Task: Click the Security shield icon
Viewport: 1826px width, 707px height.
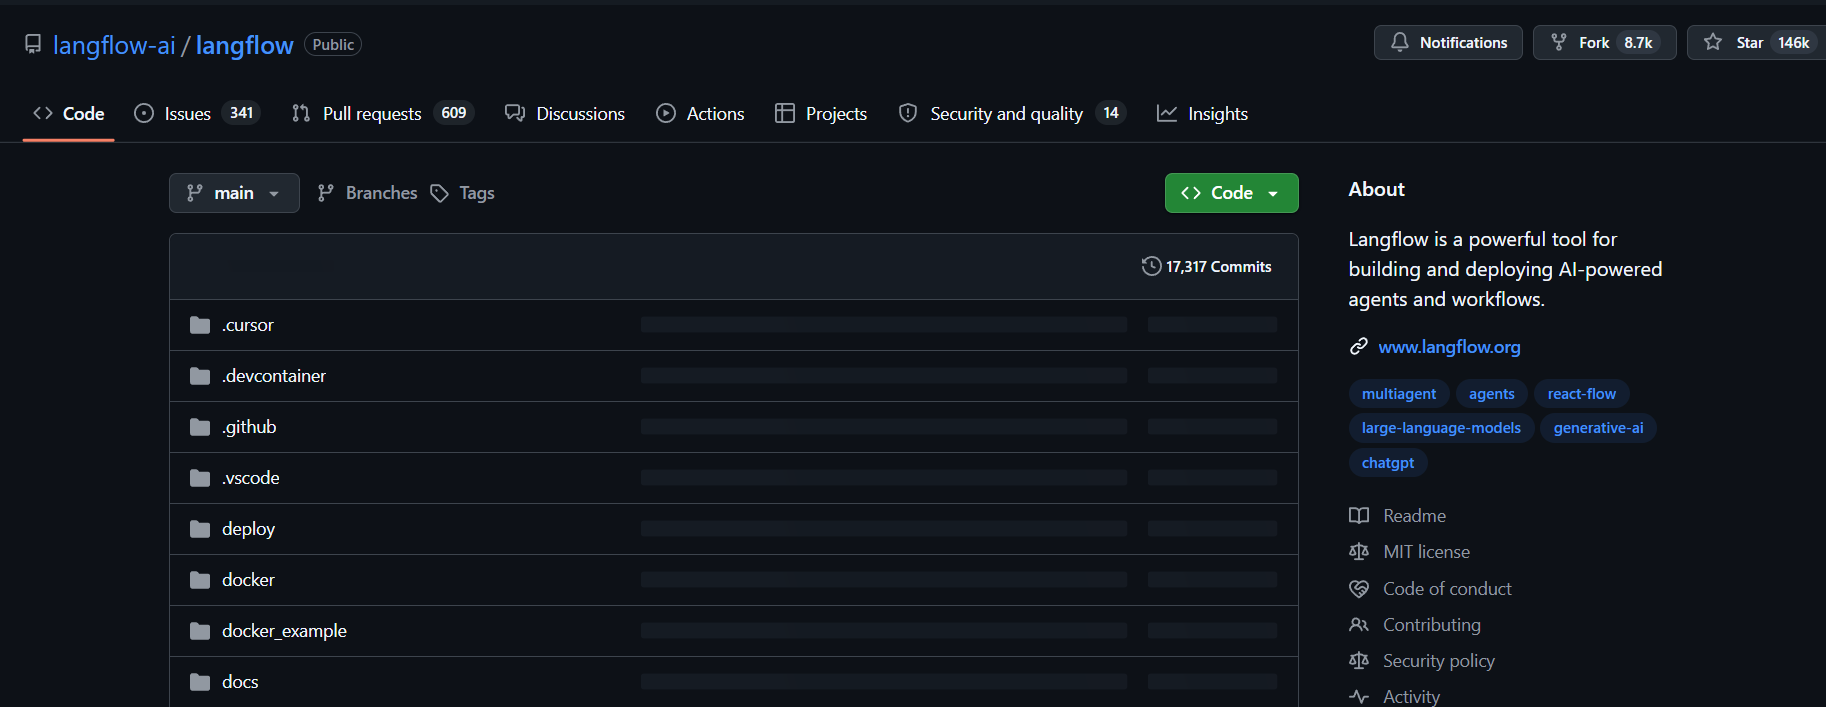Action: click(908, 113)
